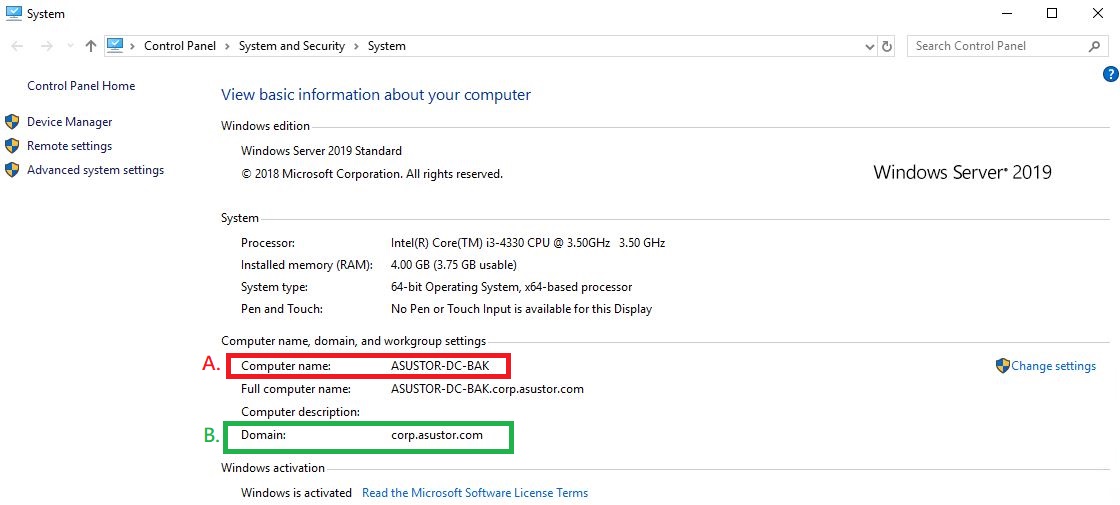
Task: Open the recent locations dropdown arrow
Action: (x=70, y=46)
